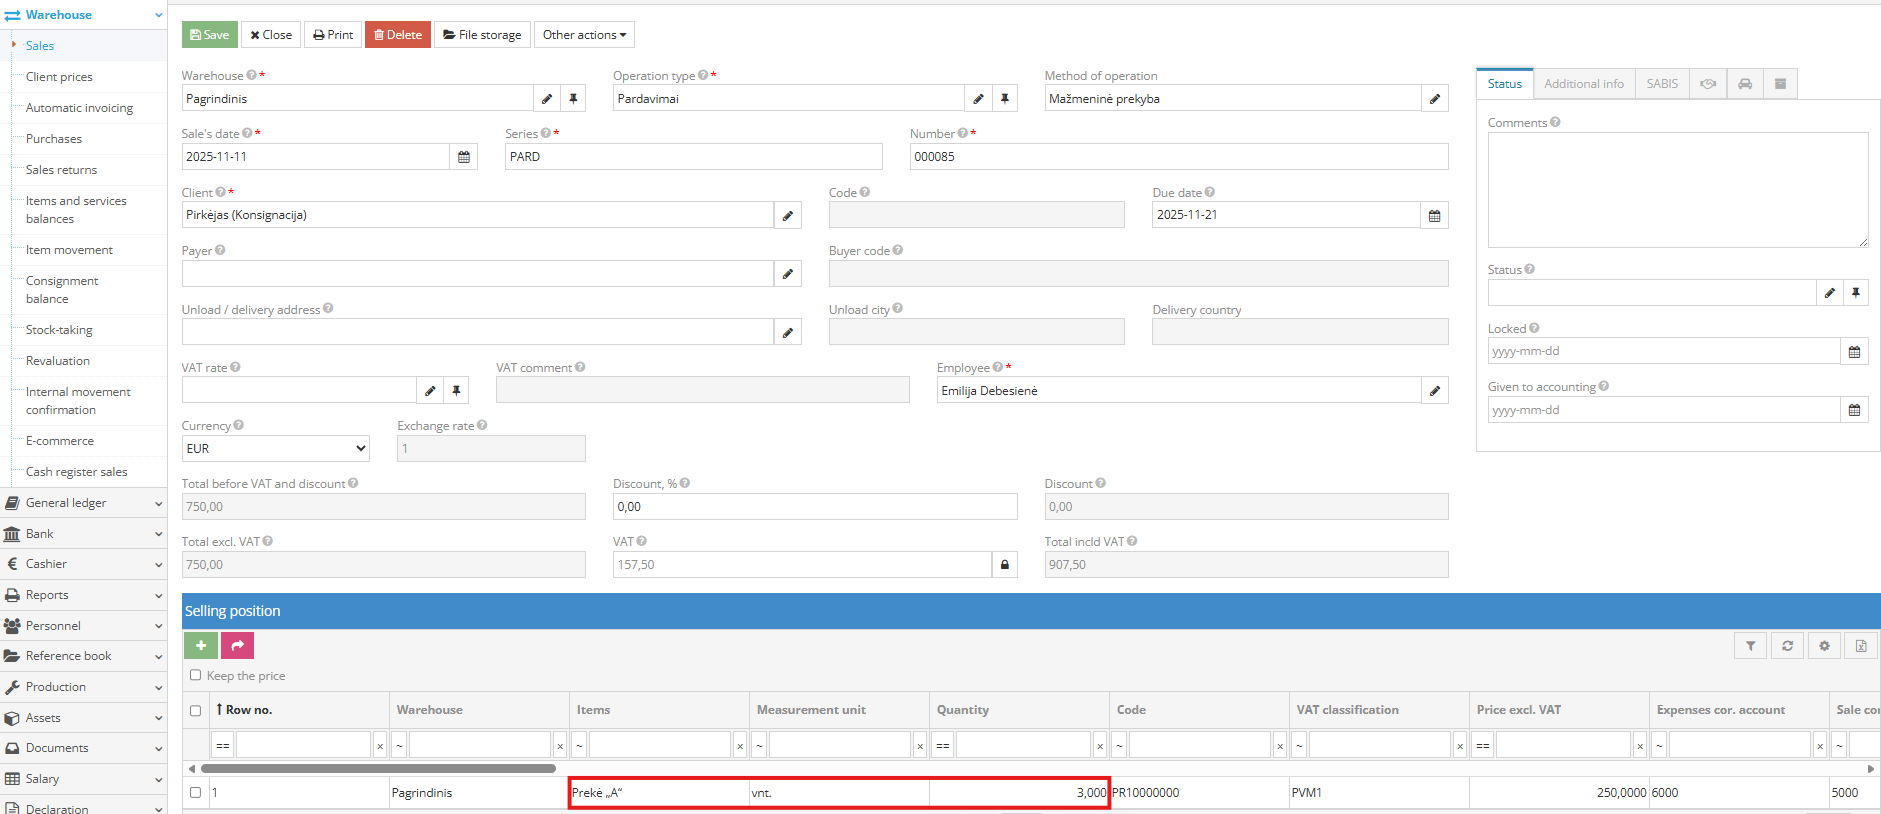Toggle the select-all checkbox in table header
The height and width of the screenshot is (814, 1881).
196,710
